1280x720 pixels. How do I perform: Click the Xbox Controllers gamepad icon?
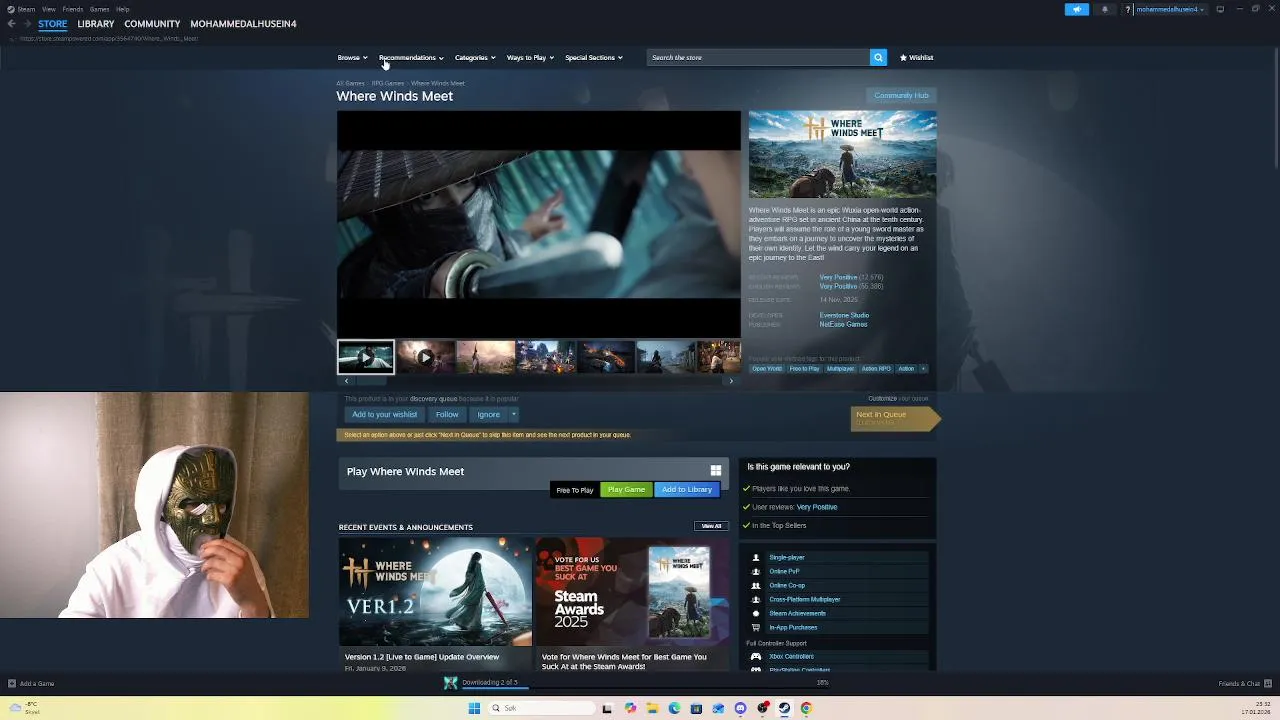click(756, 656)
